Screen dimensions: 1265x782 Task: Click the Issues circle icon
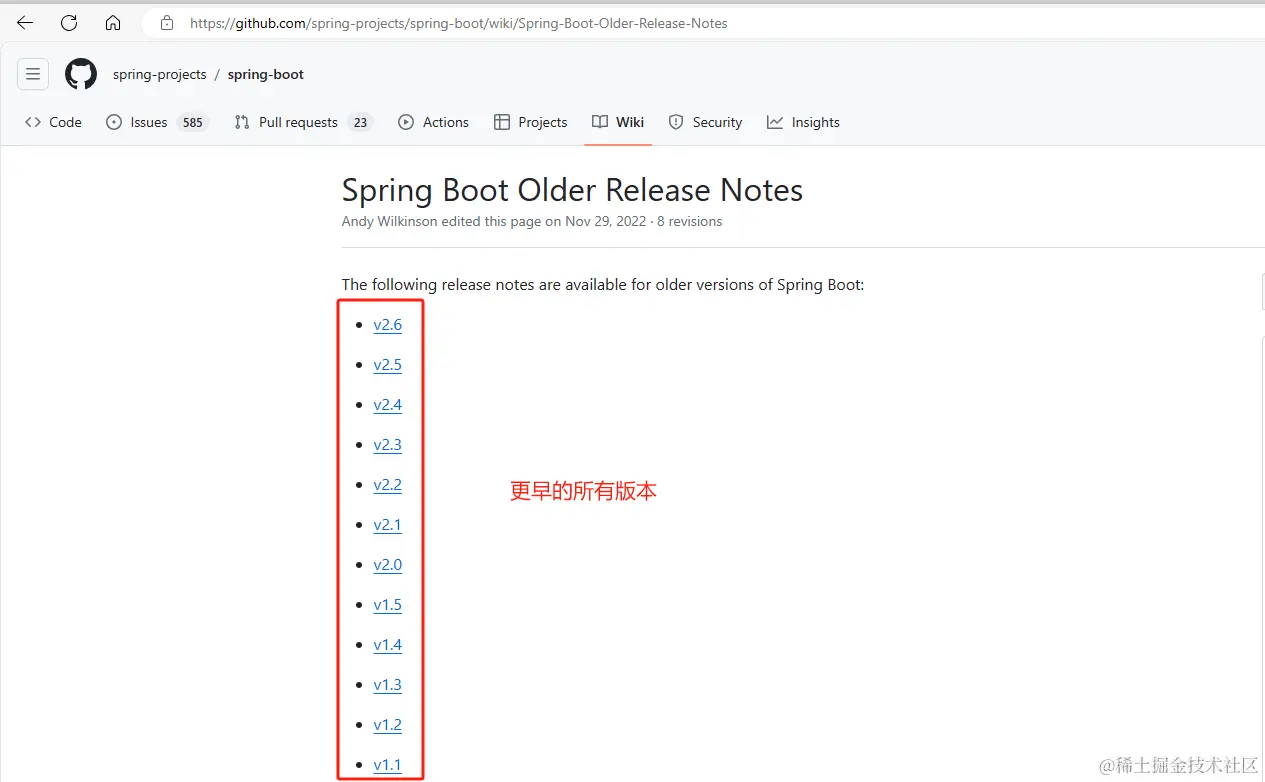point(114,122)
